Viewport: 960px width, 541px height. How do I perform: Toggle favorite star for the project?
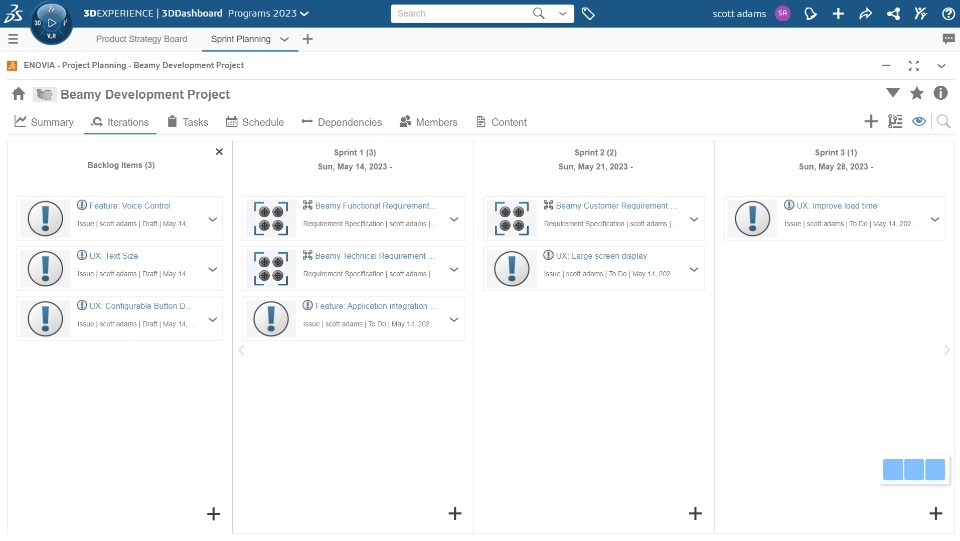point(917,93)
